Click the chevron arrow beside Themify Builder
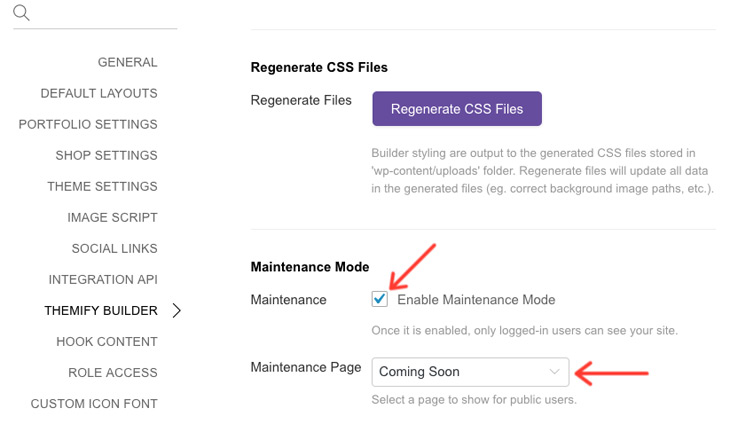 point(176,310)
